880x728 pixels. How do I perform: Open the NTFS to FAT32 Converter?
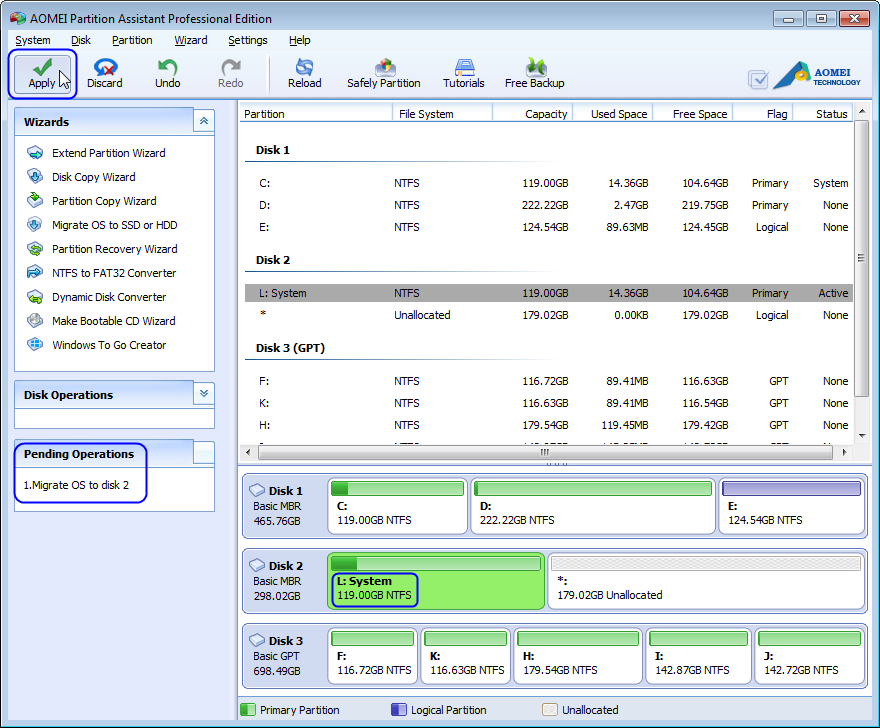pyautogui.click(x=113, y=273)
